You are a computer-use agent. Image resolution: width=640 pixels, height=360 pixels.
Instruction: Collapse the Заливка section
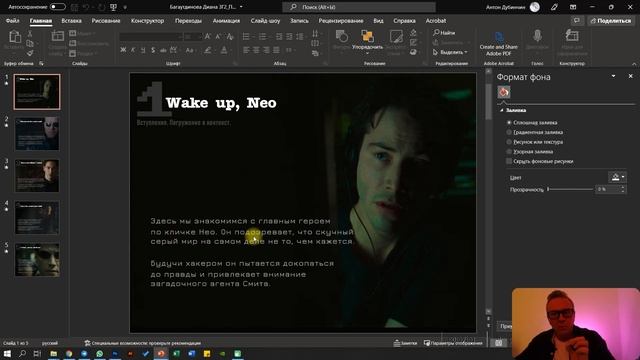coord(502,110)
